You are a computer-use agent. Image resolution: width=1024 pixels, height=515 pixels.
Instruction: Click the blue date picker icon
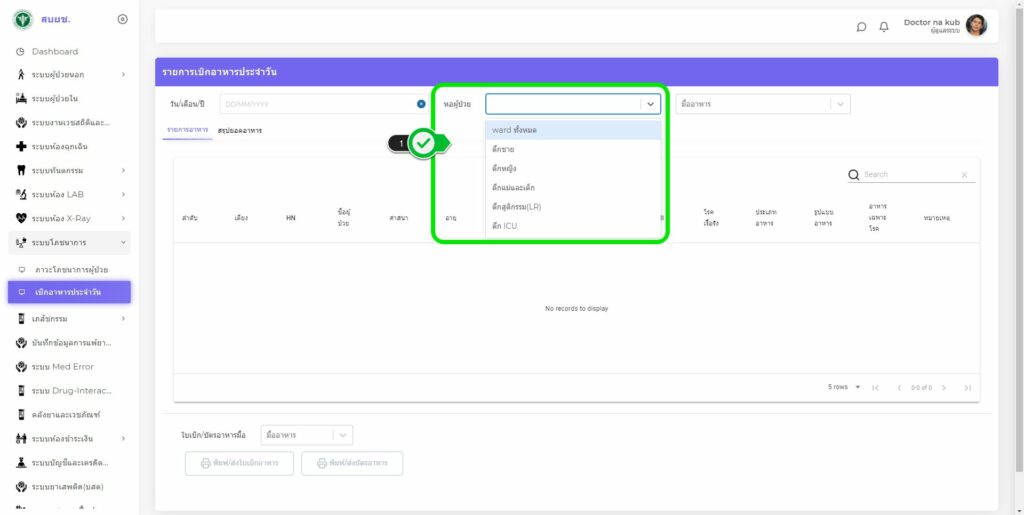(421, 104)
